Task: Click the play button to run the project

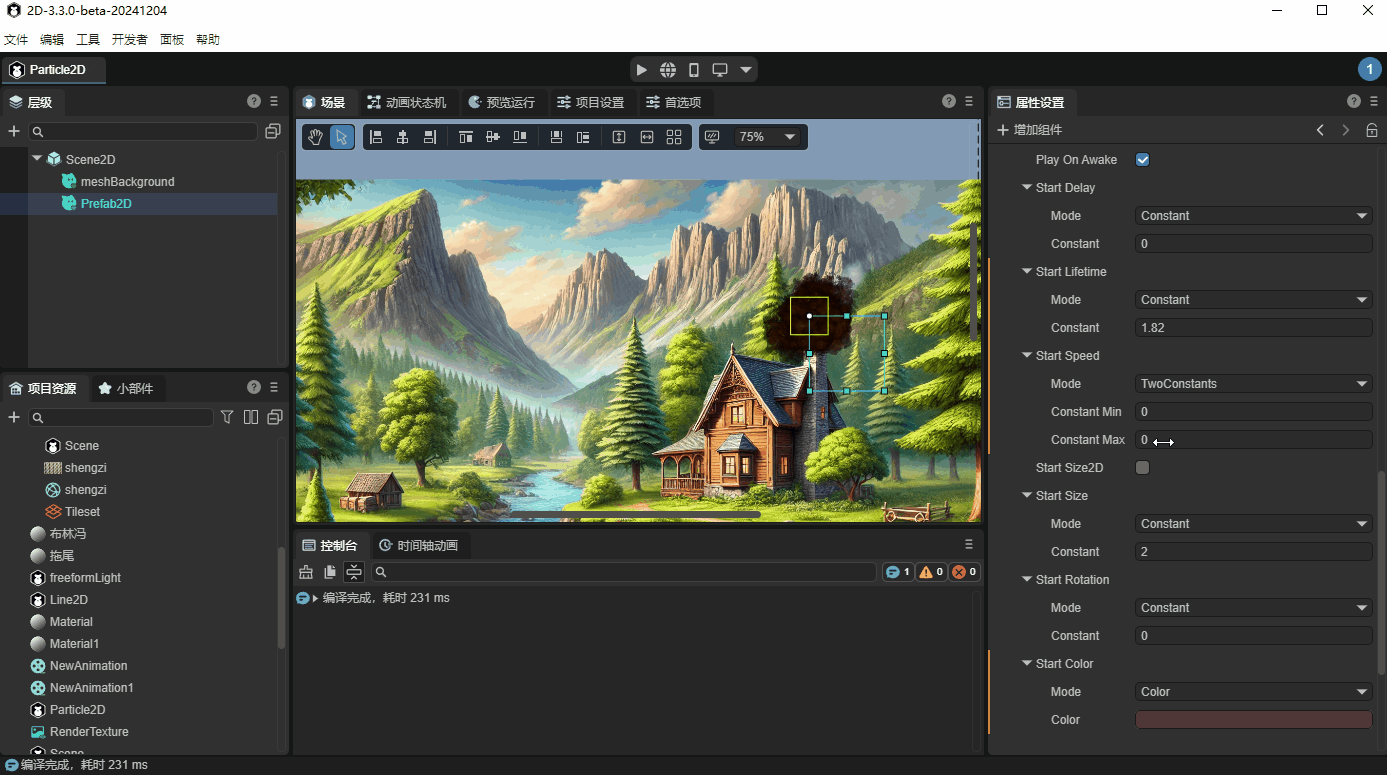Action: coord(641,69)
